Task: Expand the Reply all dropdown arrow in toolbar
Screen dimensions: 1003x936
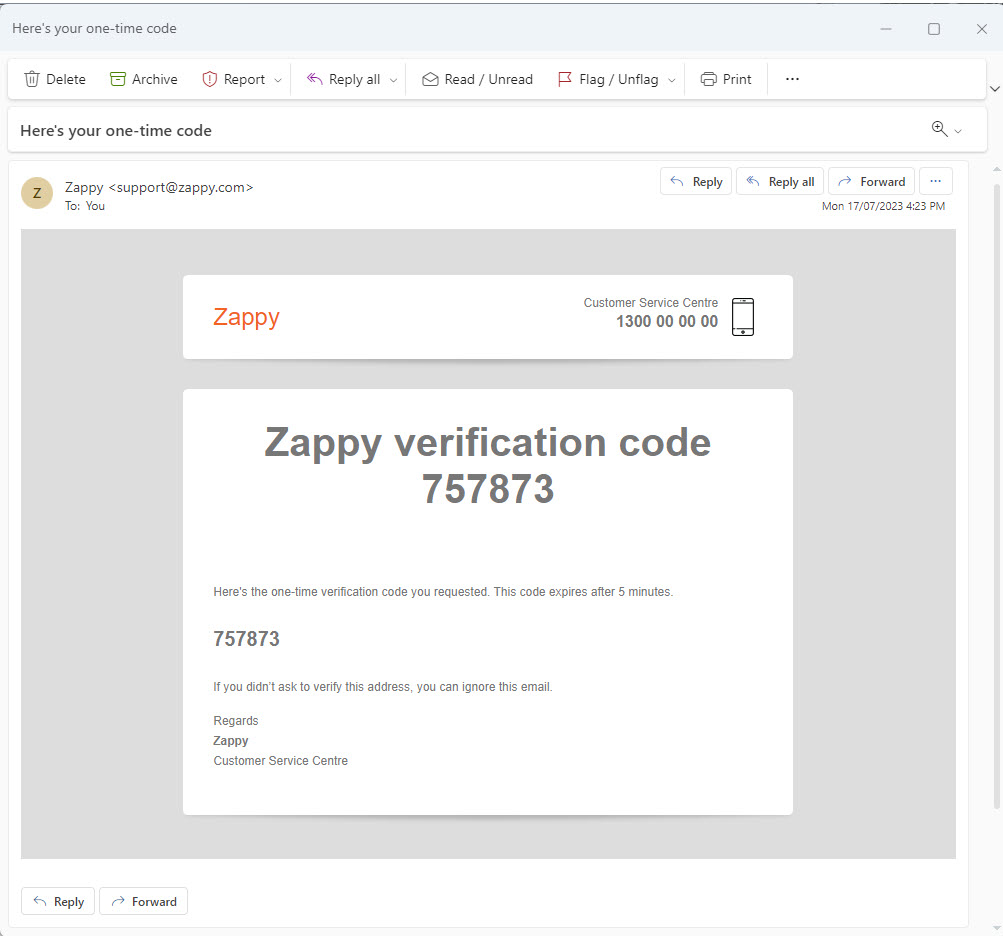Action: tap(393, 80)
